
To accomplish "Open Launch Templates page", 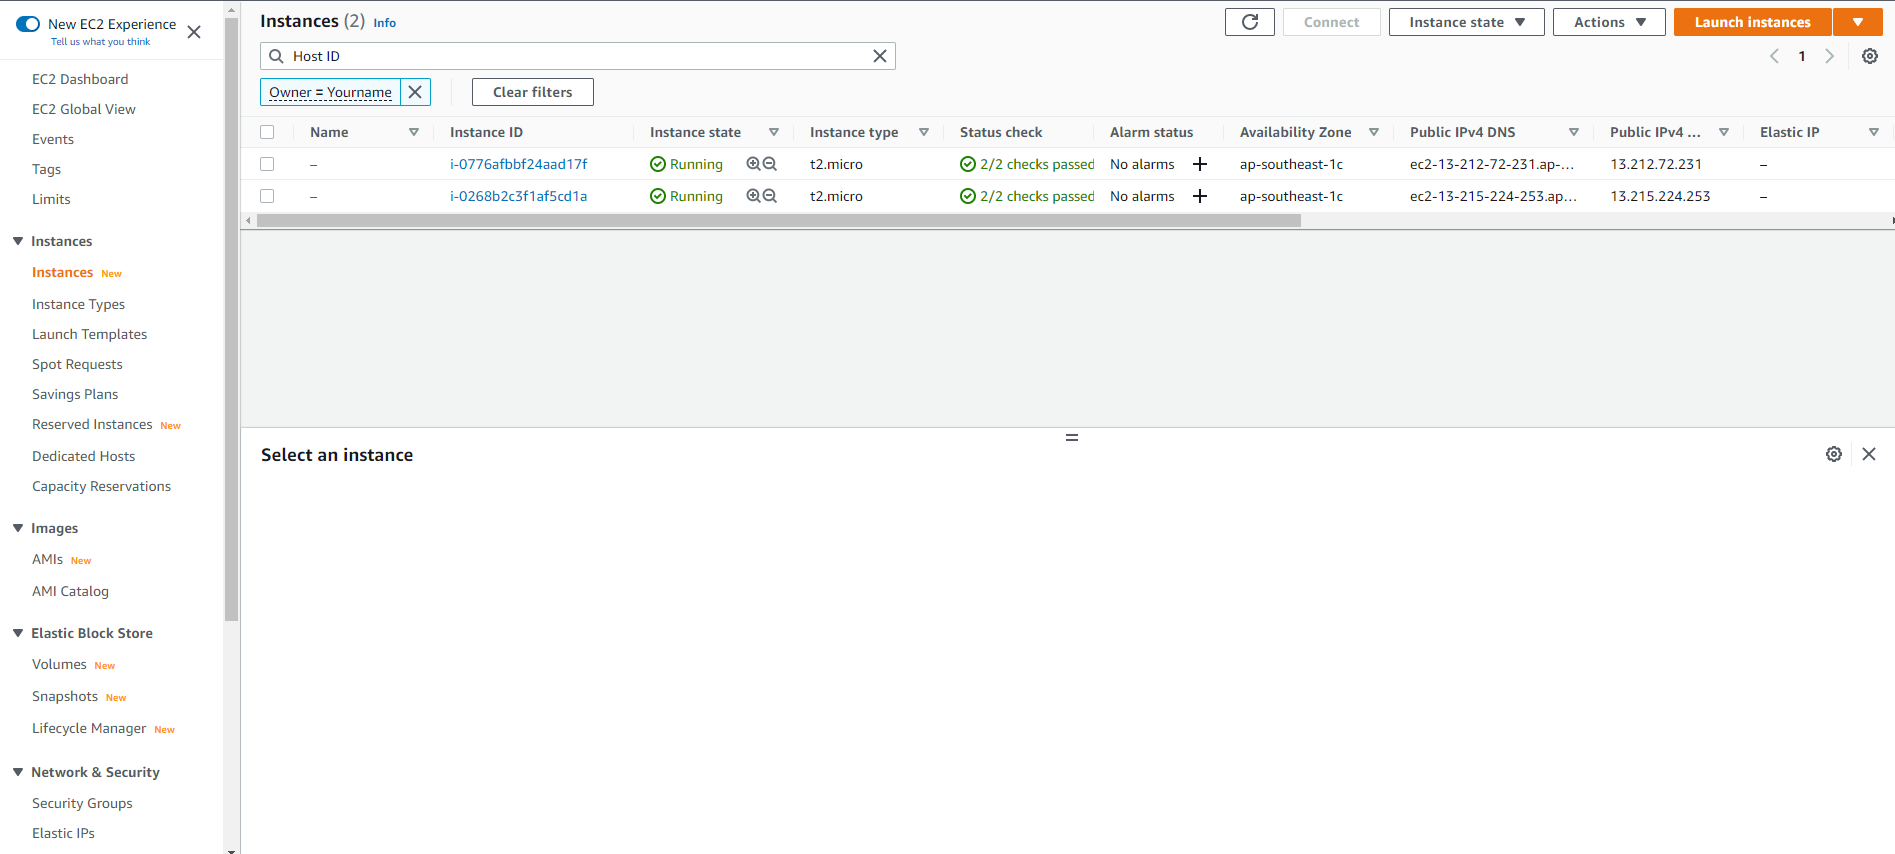I will (x=89, y=334).
